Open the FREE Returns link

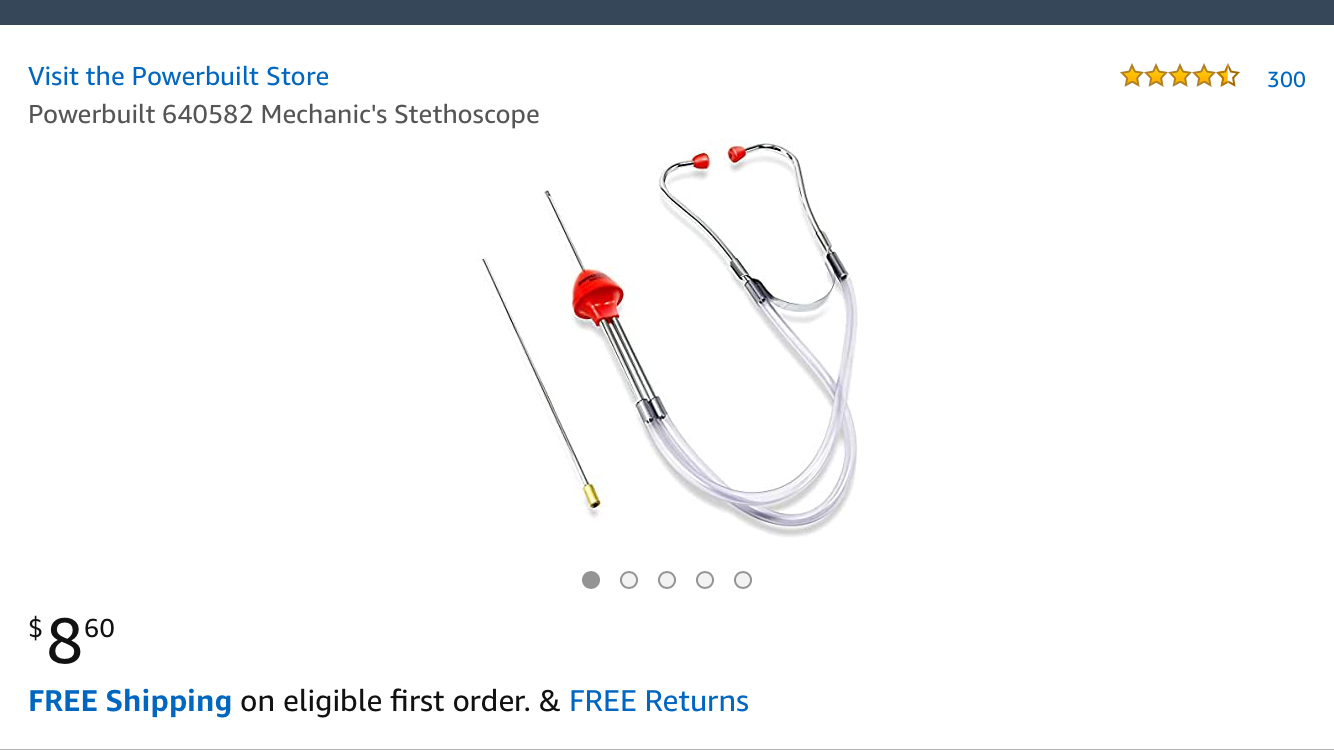tap(659, 701)
